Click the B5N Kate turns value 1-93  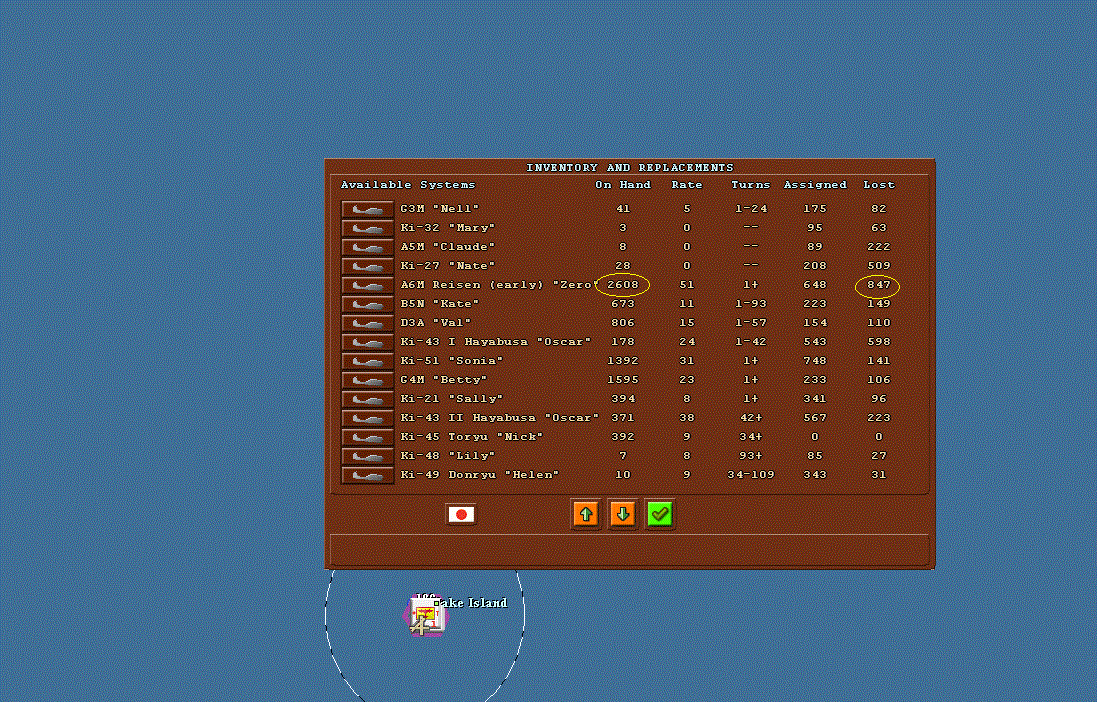(751, 304)
